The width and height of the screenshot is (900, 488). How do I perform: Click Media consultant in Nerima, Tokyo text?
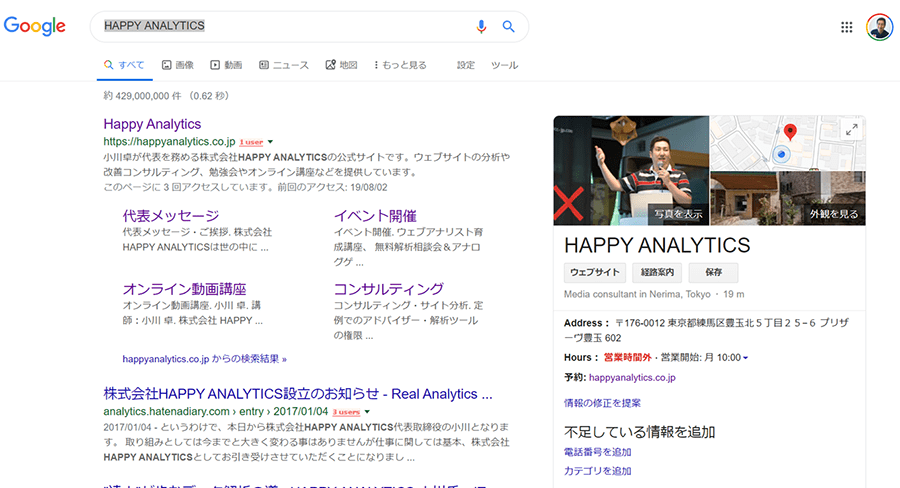637,294
